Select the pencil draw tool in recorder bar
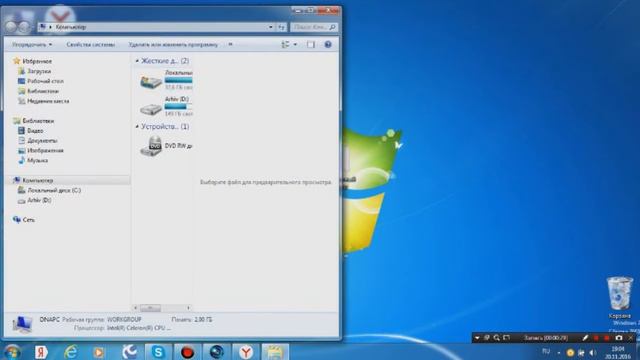This screenshot has width=640, height=360. pyautogui.click(x=585, y=338)
